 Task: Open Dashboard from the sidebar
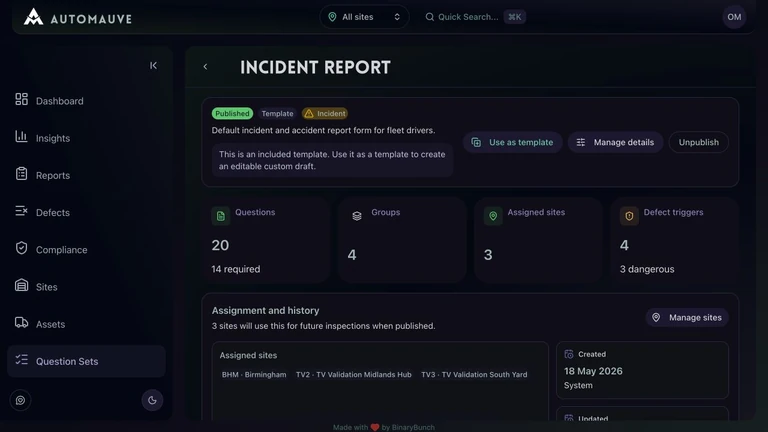pos(86,101)
